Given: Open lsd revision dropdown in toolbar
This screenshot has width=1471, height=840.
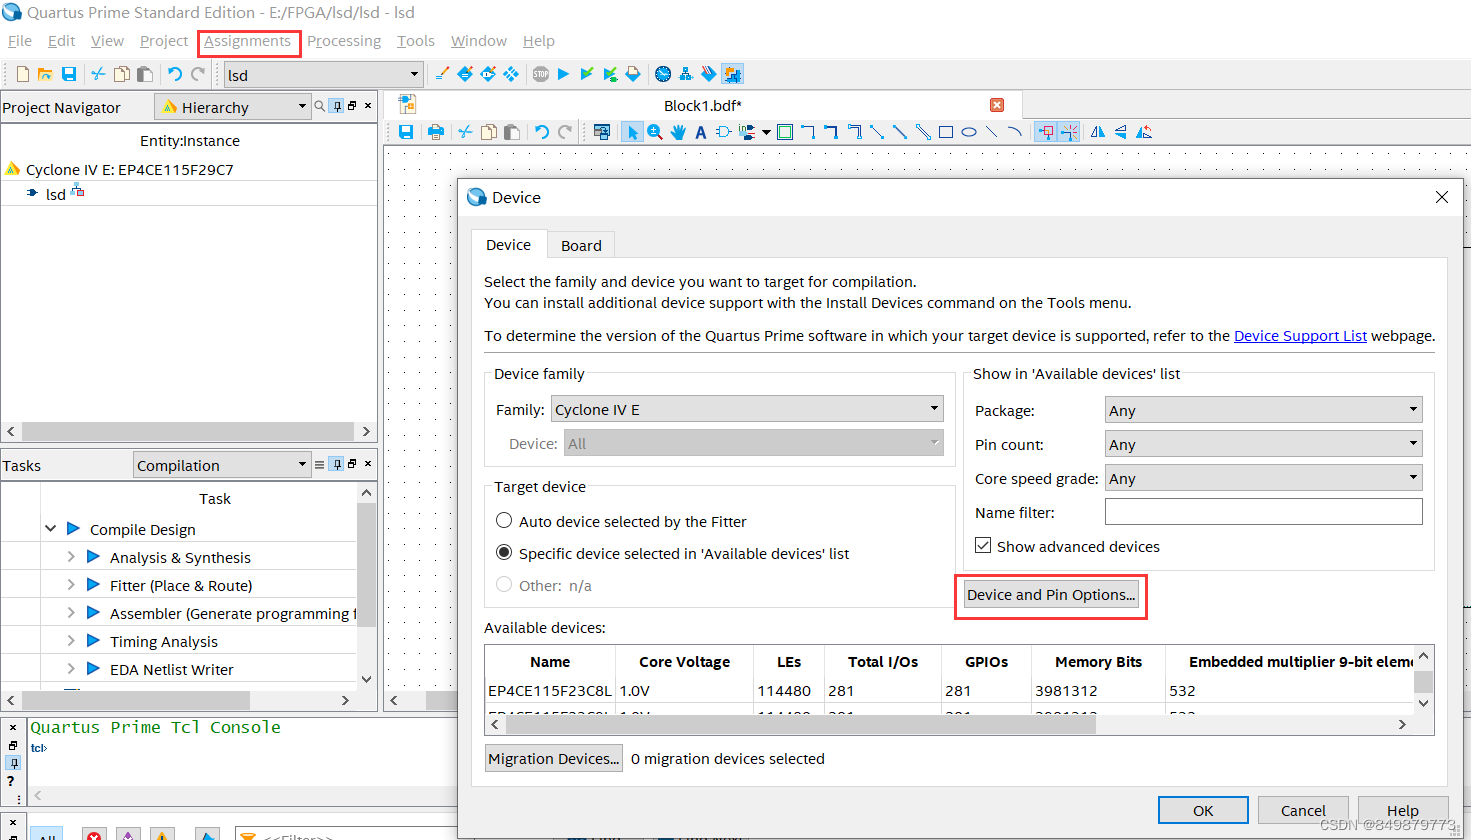Looking at the screenshot, I should 322,75.
